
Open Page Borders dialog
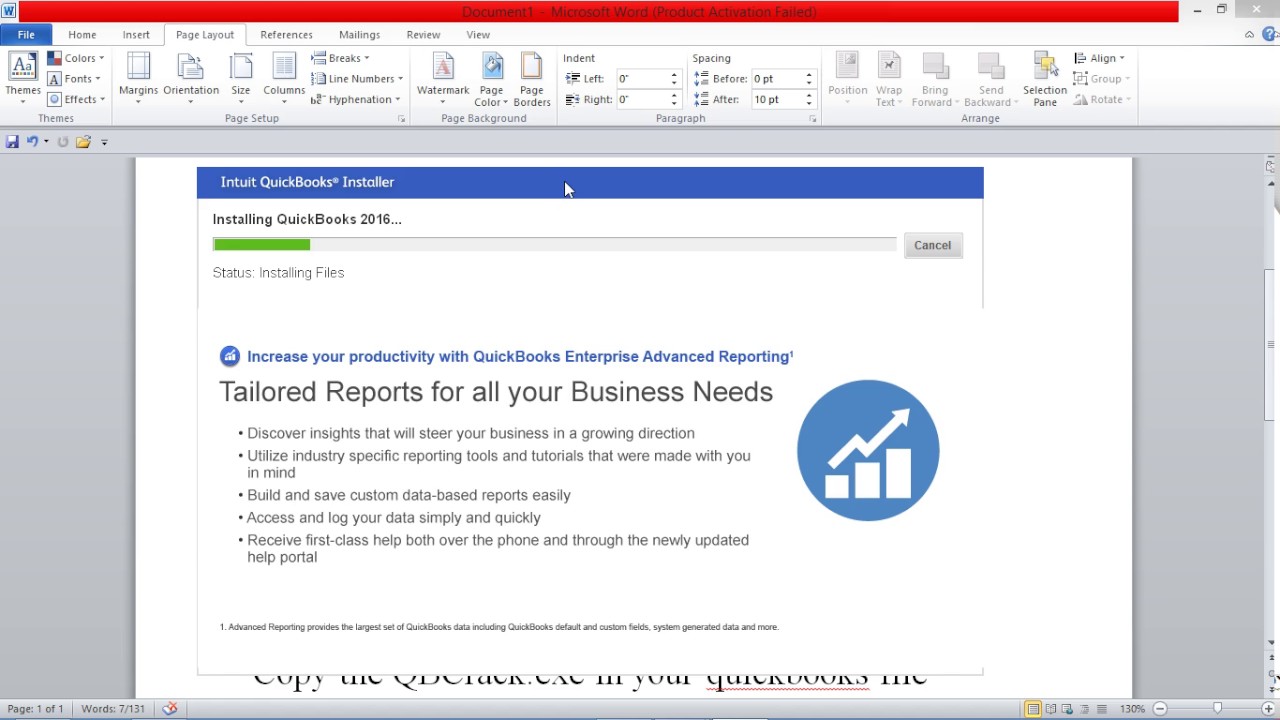point(532,78)
